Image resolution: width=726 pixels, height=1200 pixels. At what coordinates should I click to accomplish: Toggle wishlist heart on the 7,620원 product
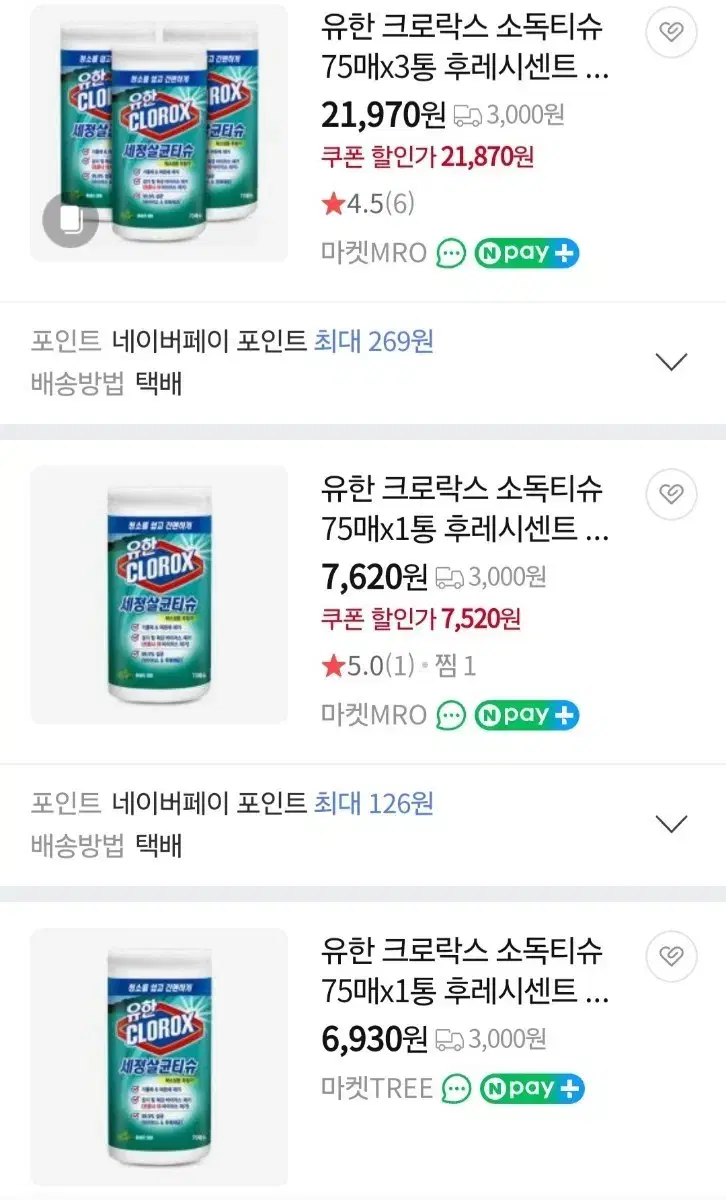(x=672, y=494)
